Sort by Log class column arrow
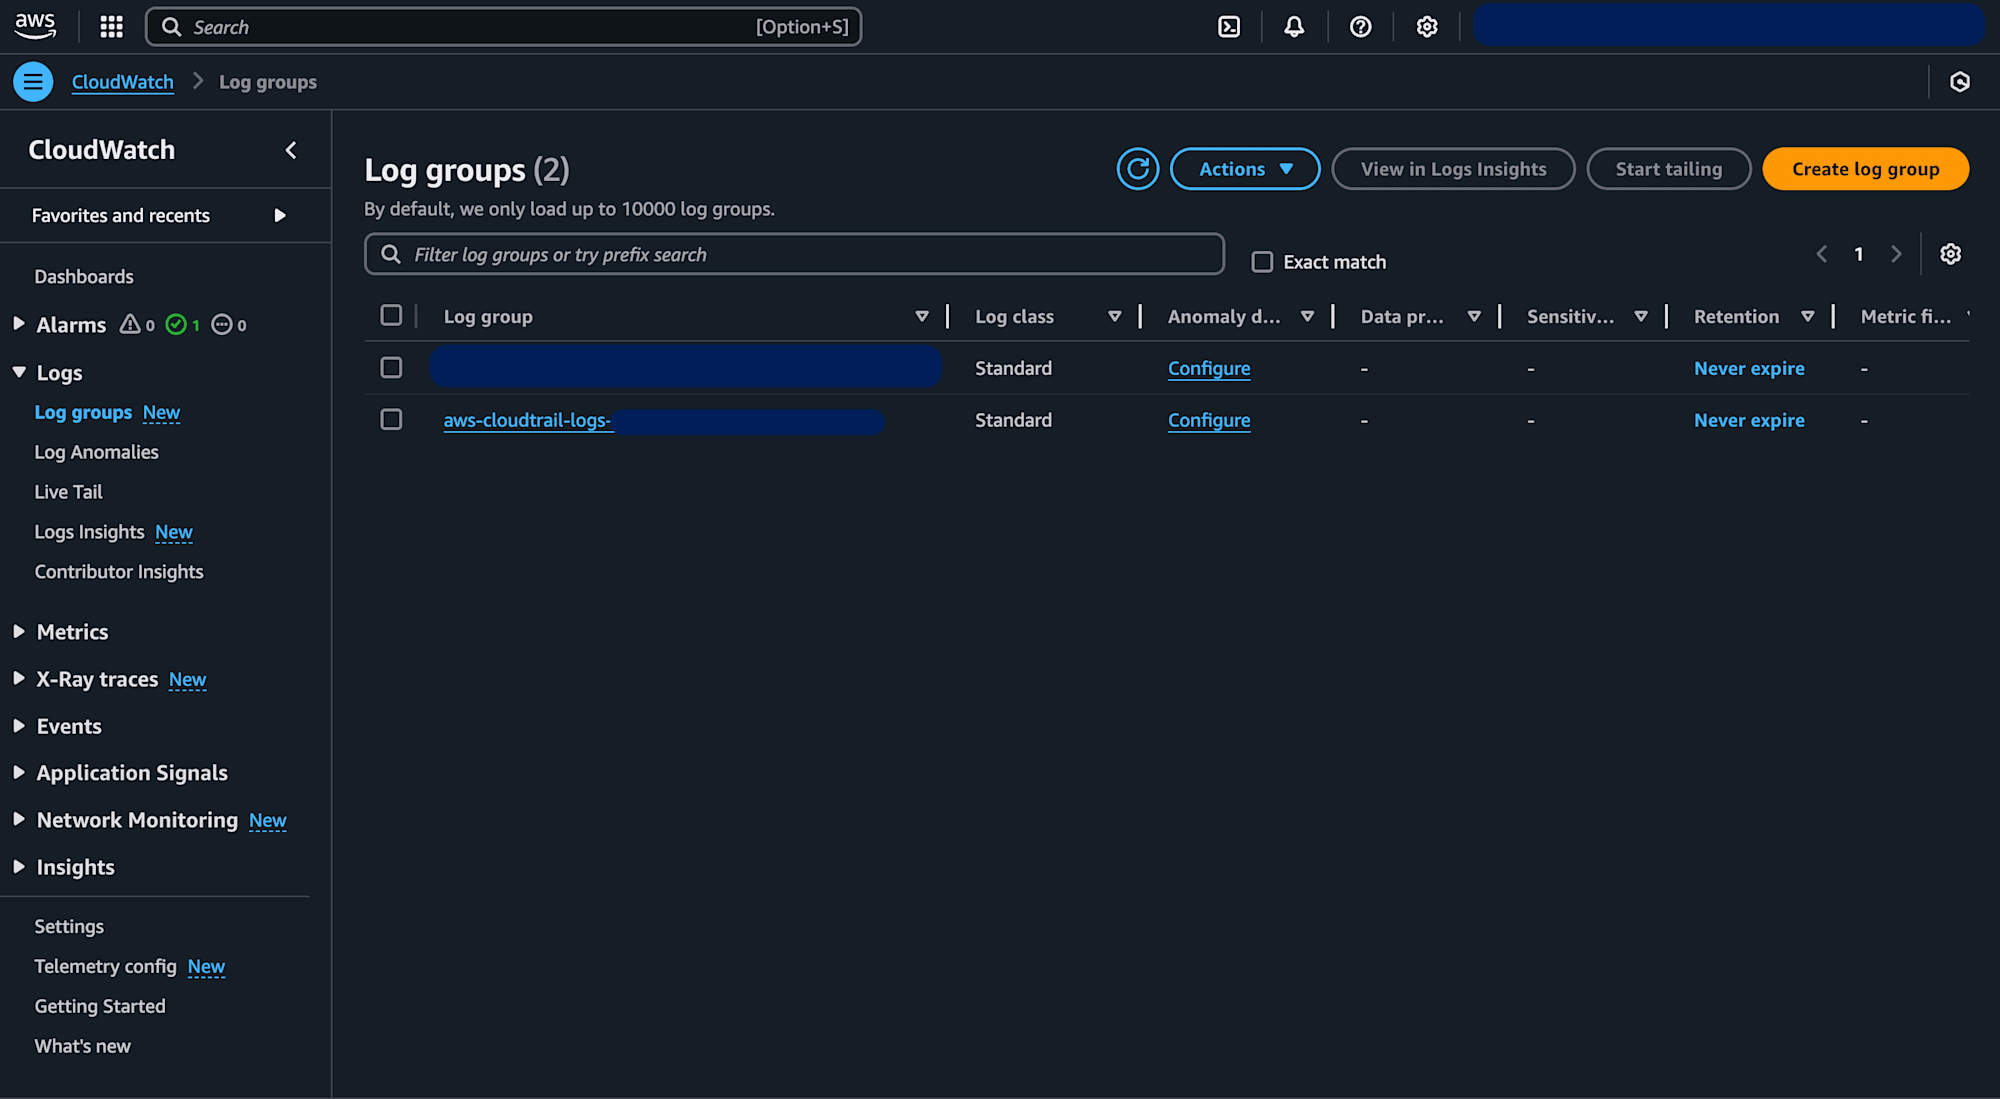The height and width of the screenshot is (1099, 2000). tap(1115, 317)
